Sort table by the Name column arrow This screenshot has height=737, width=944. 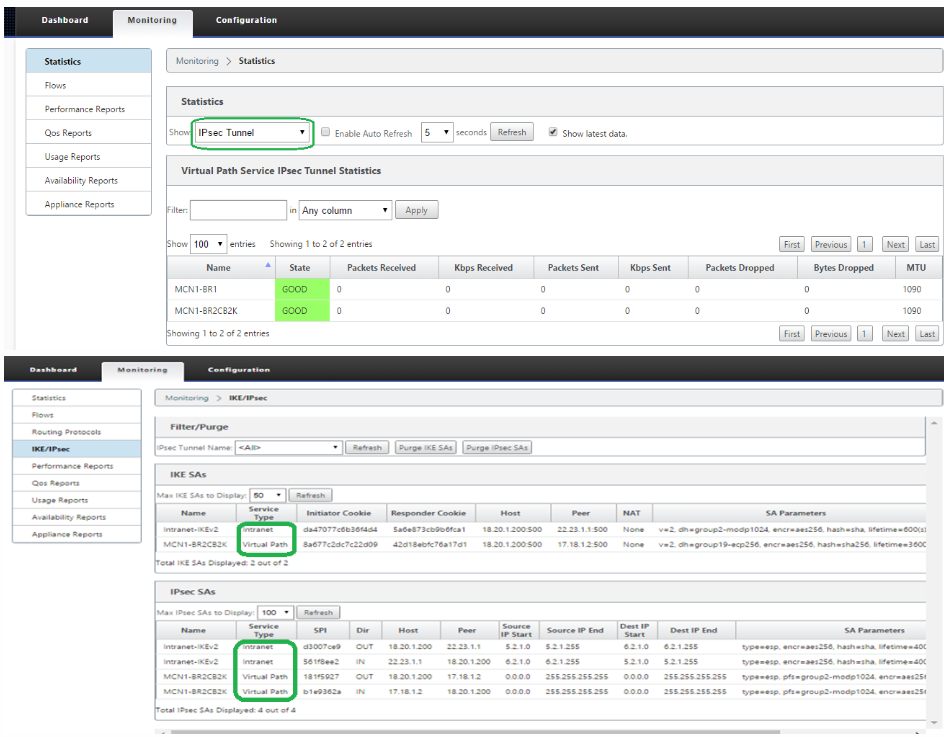click(x=267, y=266)
